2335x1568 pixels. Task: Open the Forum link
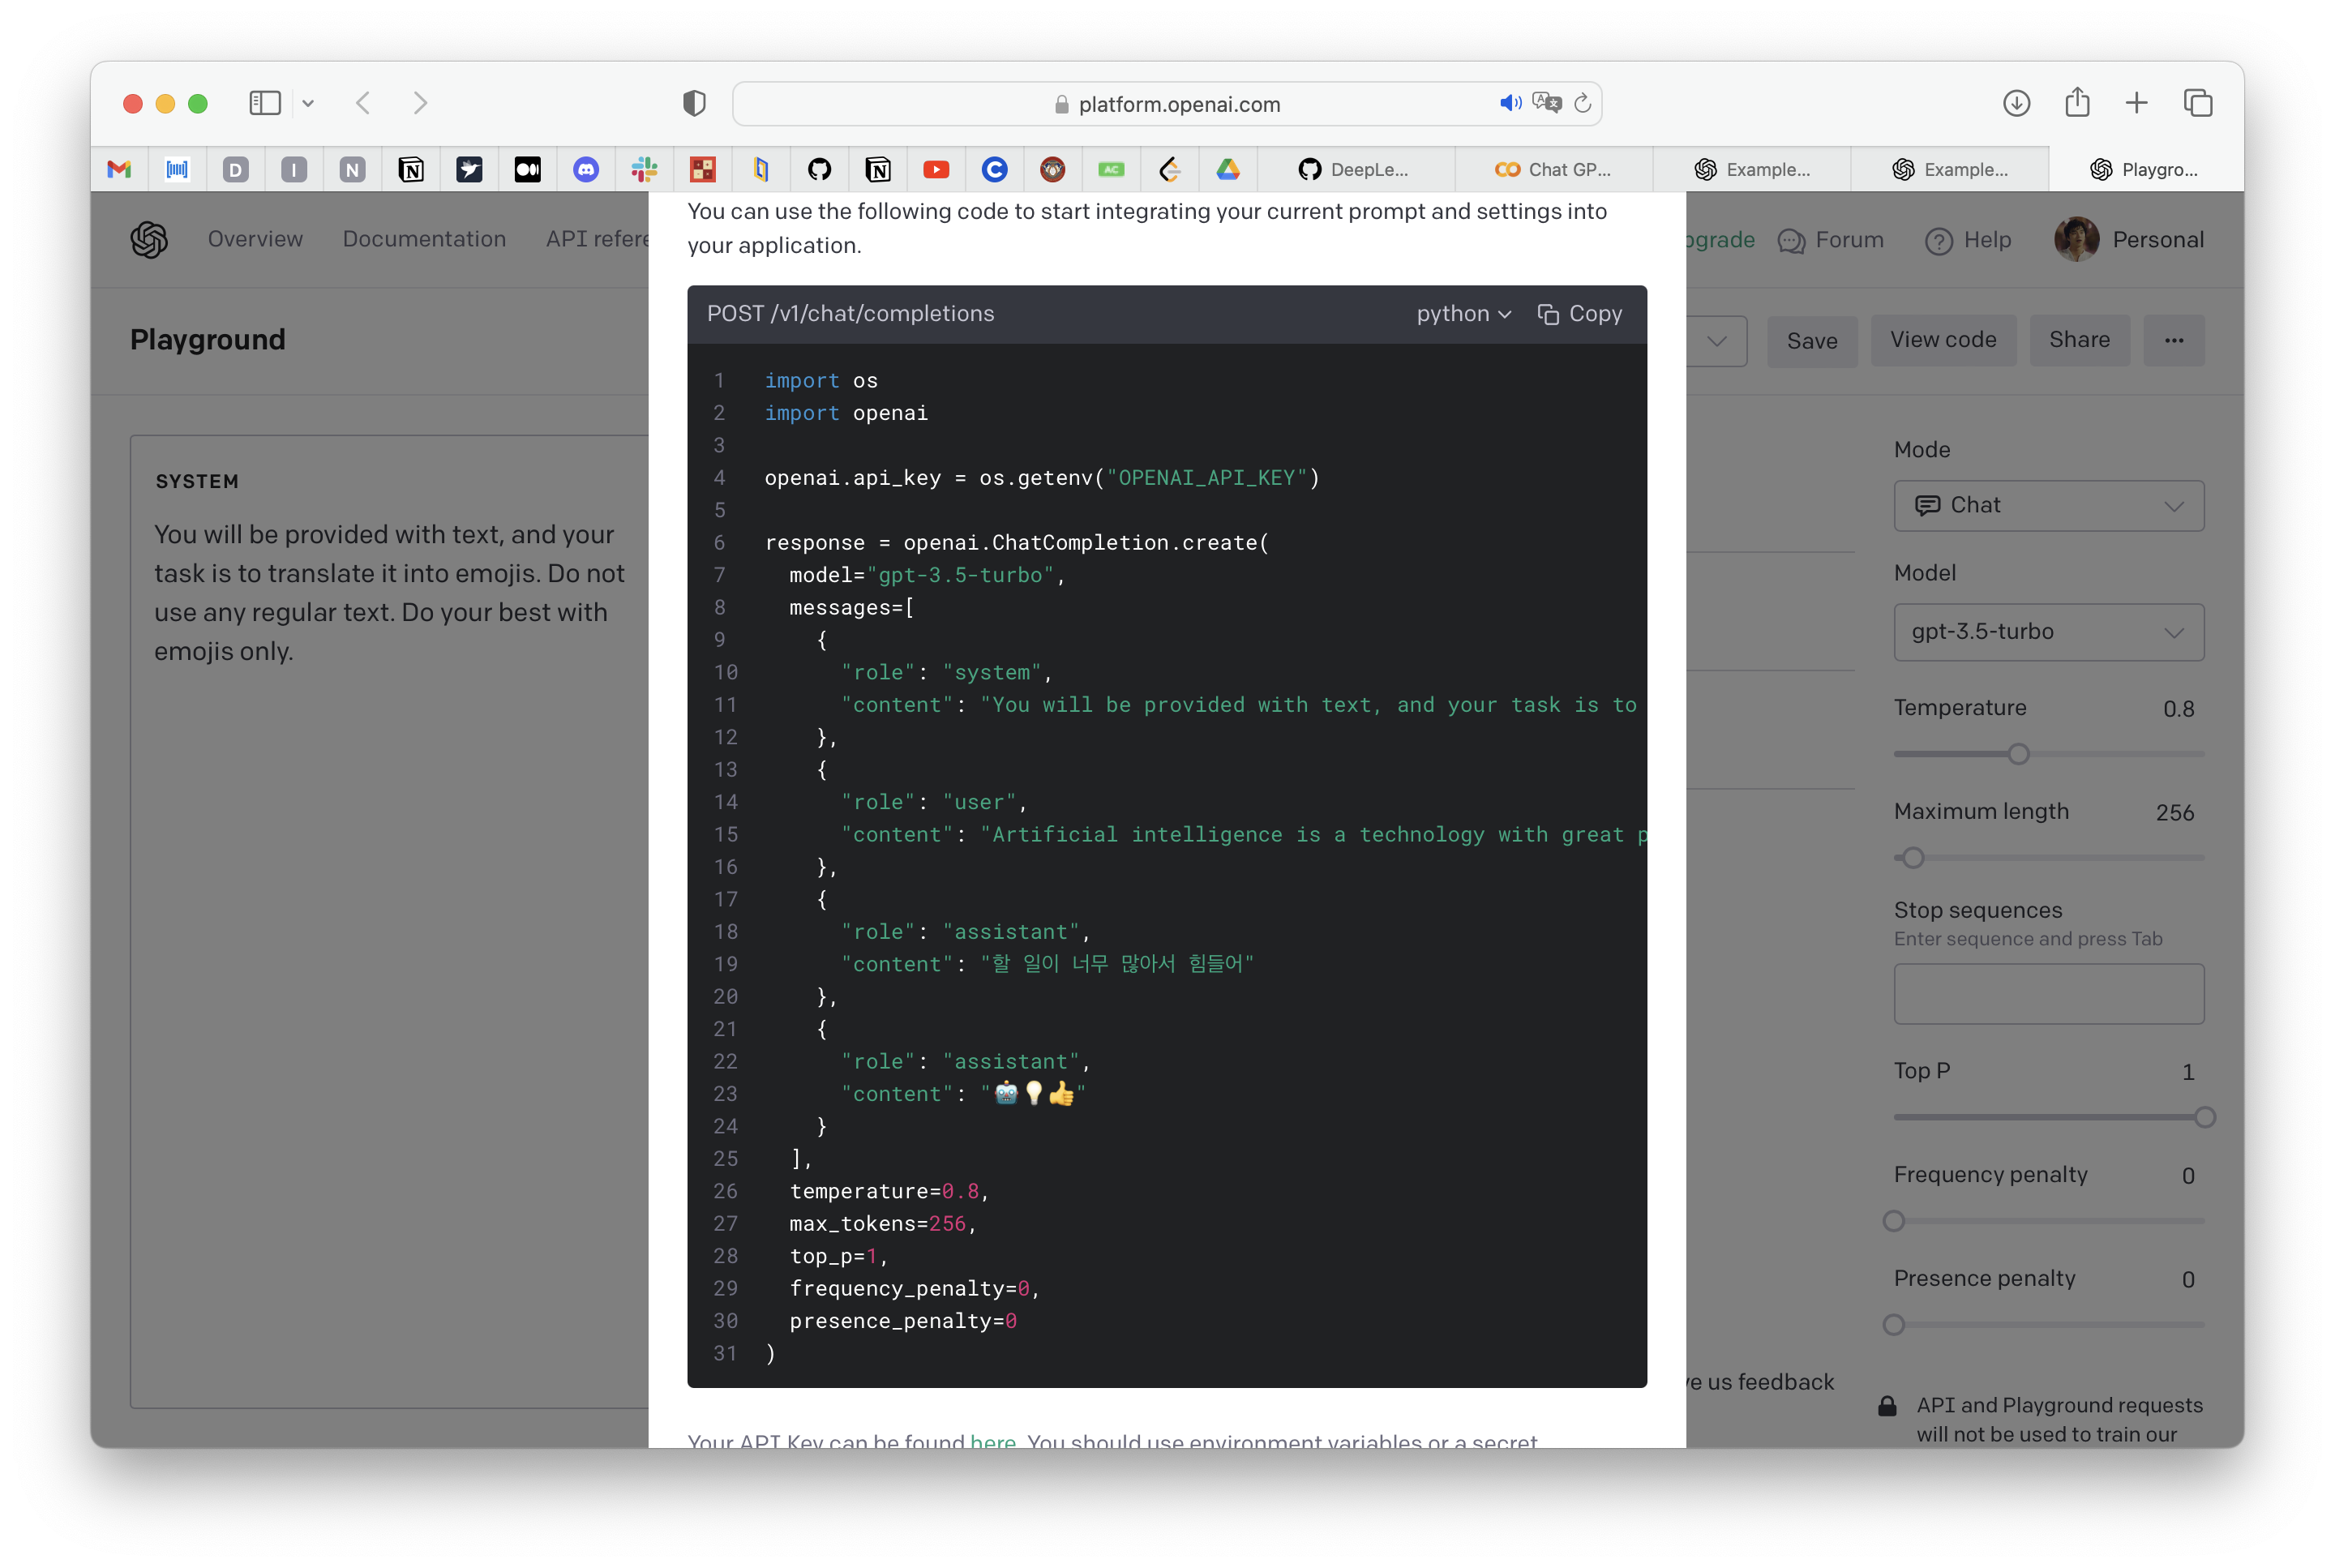[x=1830, y=240]
